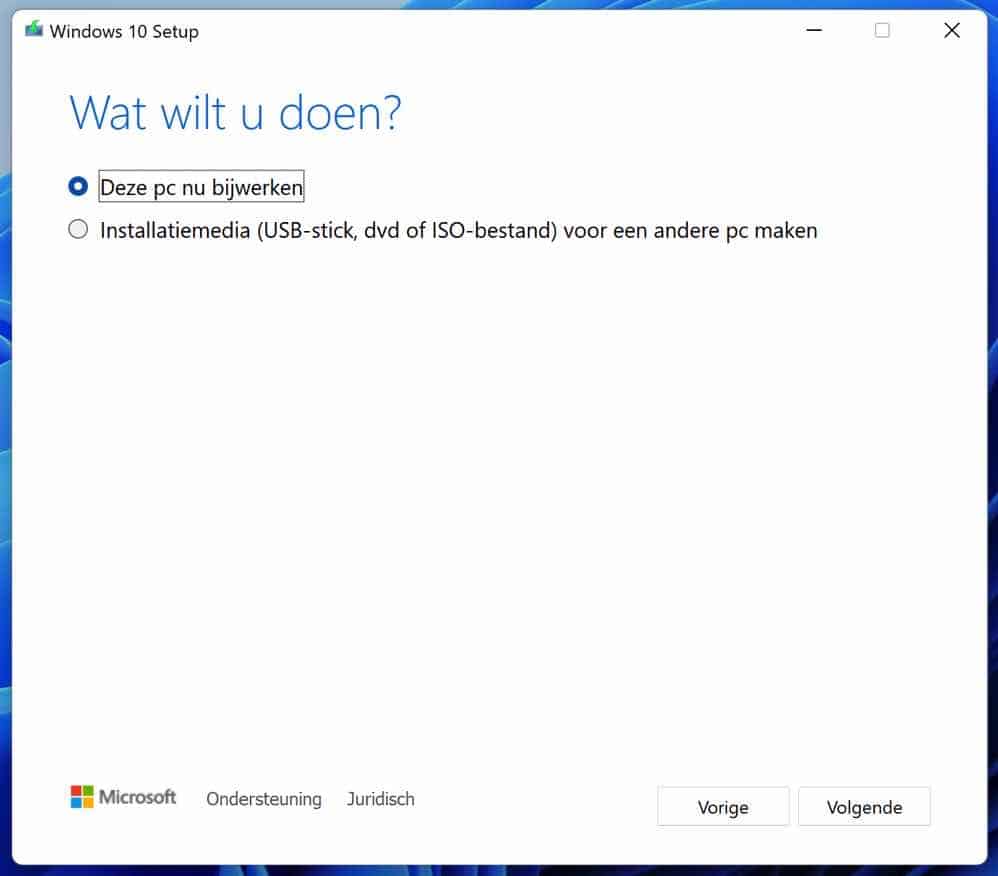Click the 'Windows 10 Setup' title text

pos(124,31)
